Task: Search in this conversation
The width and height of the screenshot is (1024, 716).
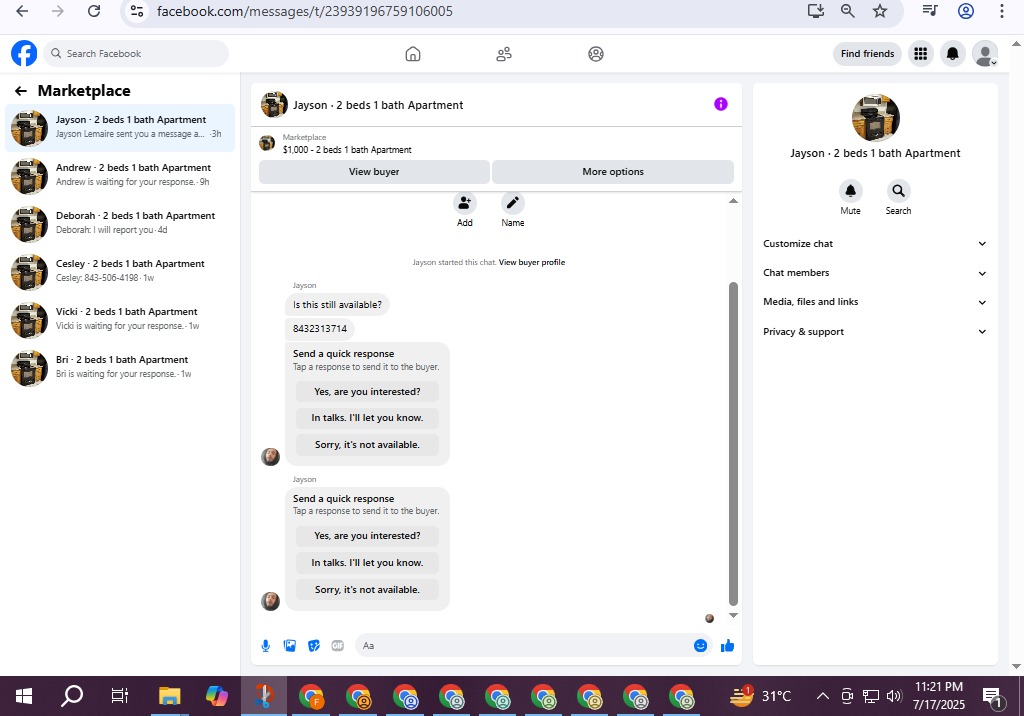Action: pyautogui.click(x=898, y=191)
